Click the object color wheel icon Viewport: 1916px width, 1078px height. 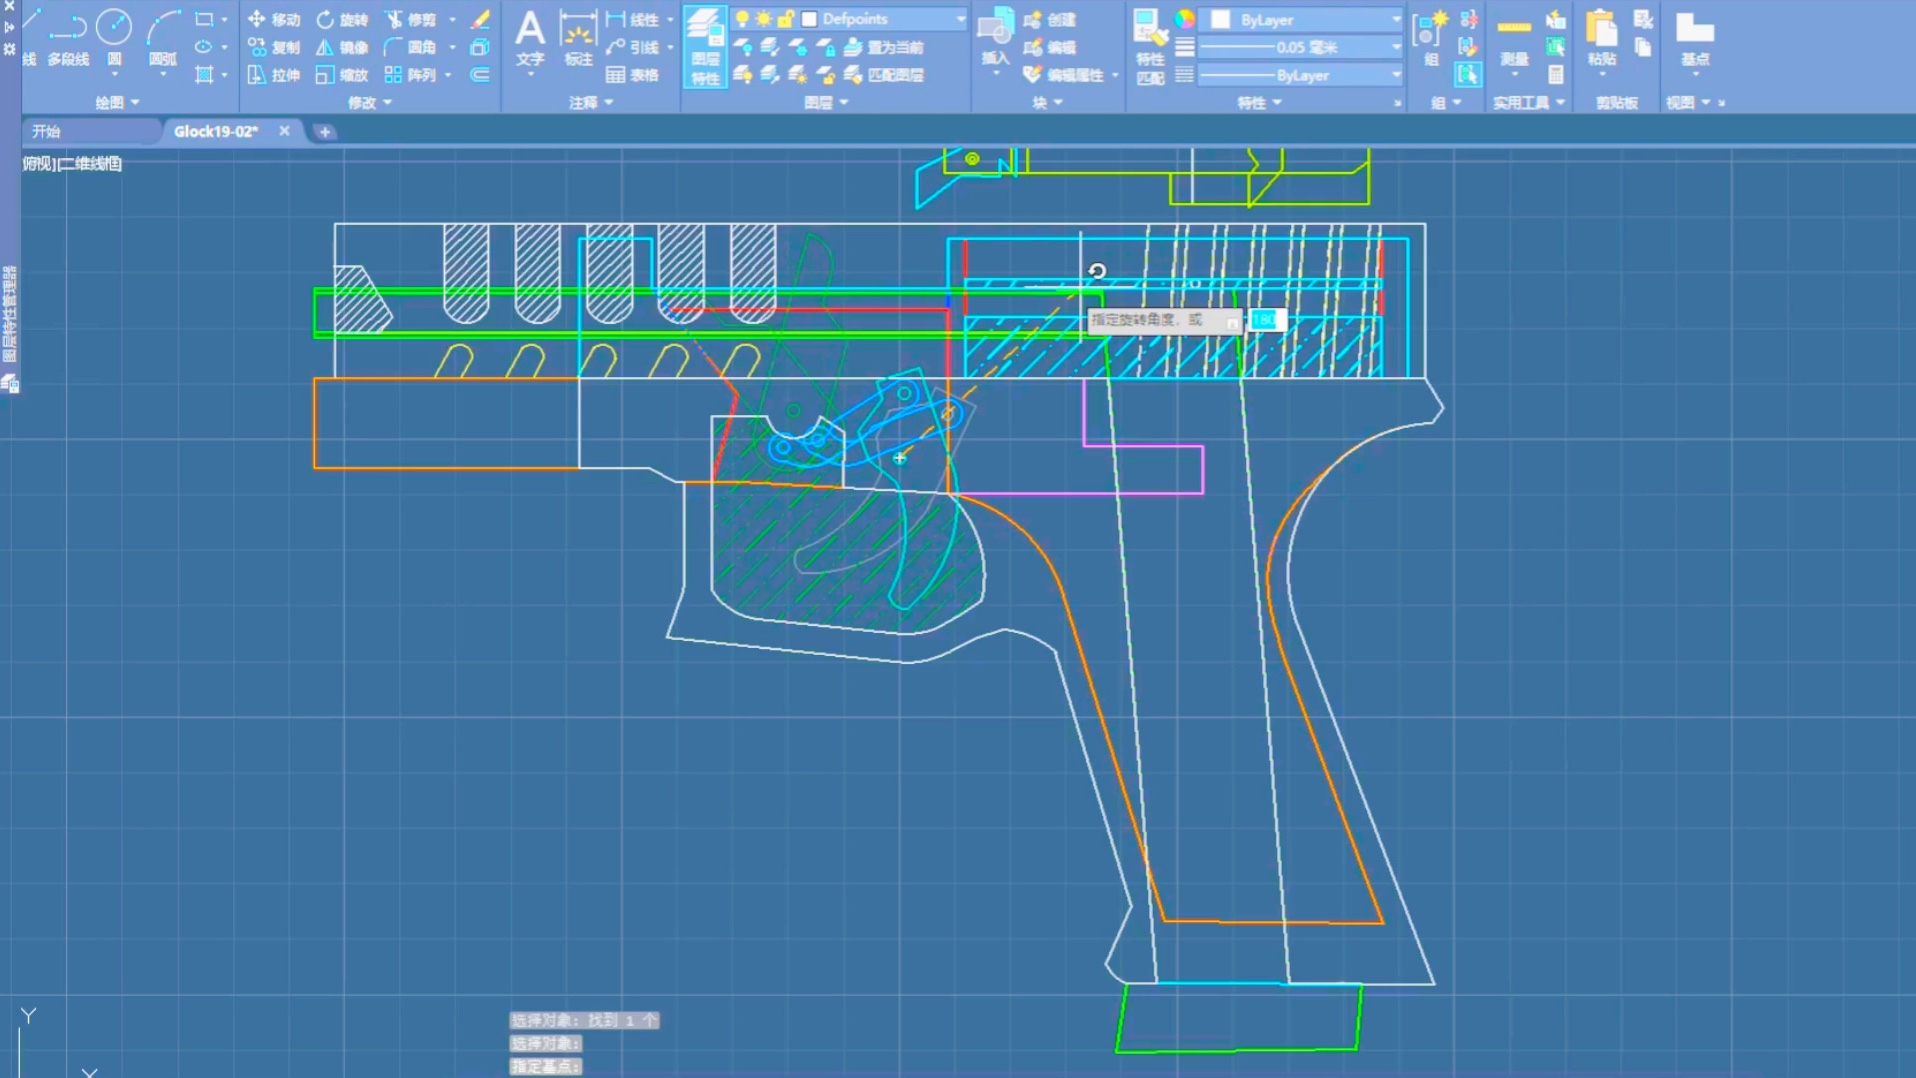1184,19
